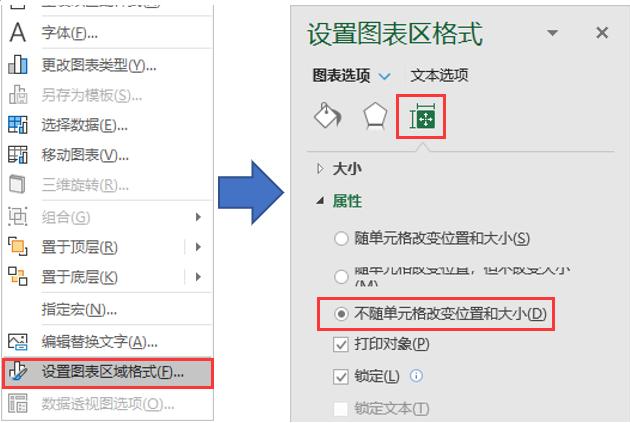The image size is (630, 423).
Task: Click the grayed 数据透视图选项(O)... entry
Action: click(108, 404)
